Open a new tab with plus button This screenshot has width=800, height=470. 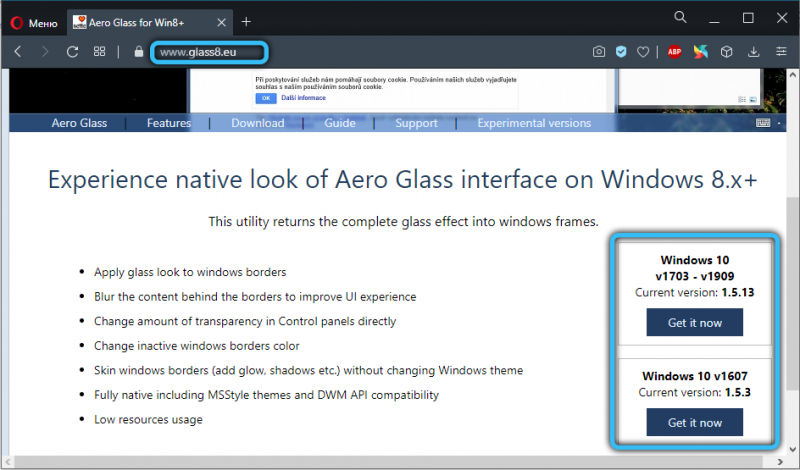(x=246, y=22)
